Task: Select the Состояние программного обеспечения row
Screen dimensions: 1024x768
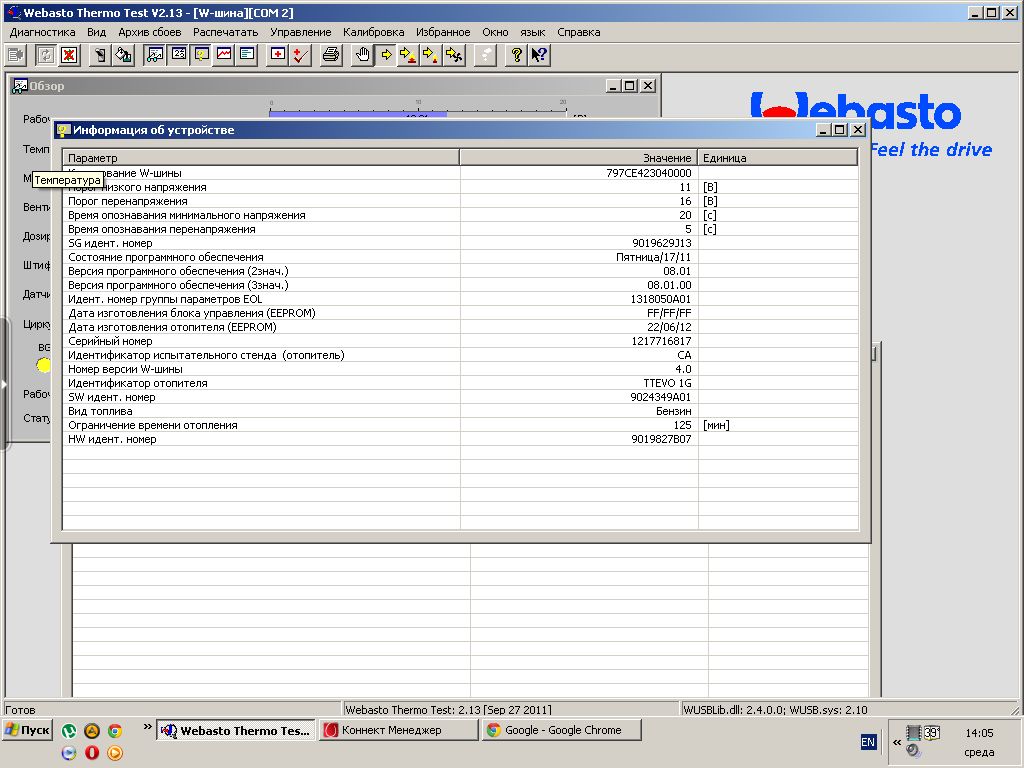Action: [460, 257]
